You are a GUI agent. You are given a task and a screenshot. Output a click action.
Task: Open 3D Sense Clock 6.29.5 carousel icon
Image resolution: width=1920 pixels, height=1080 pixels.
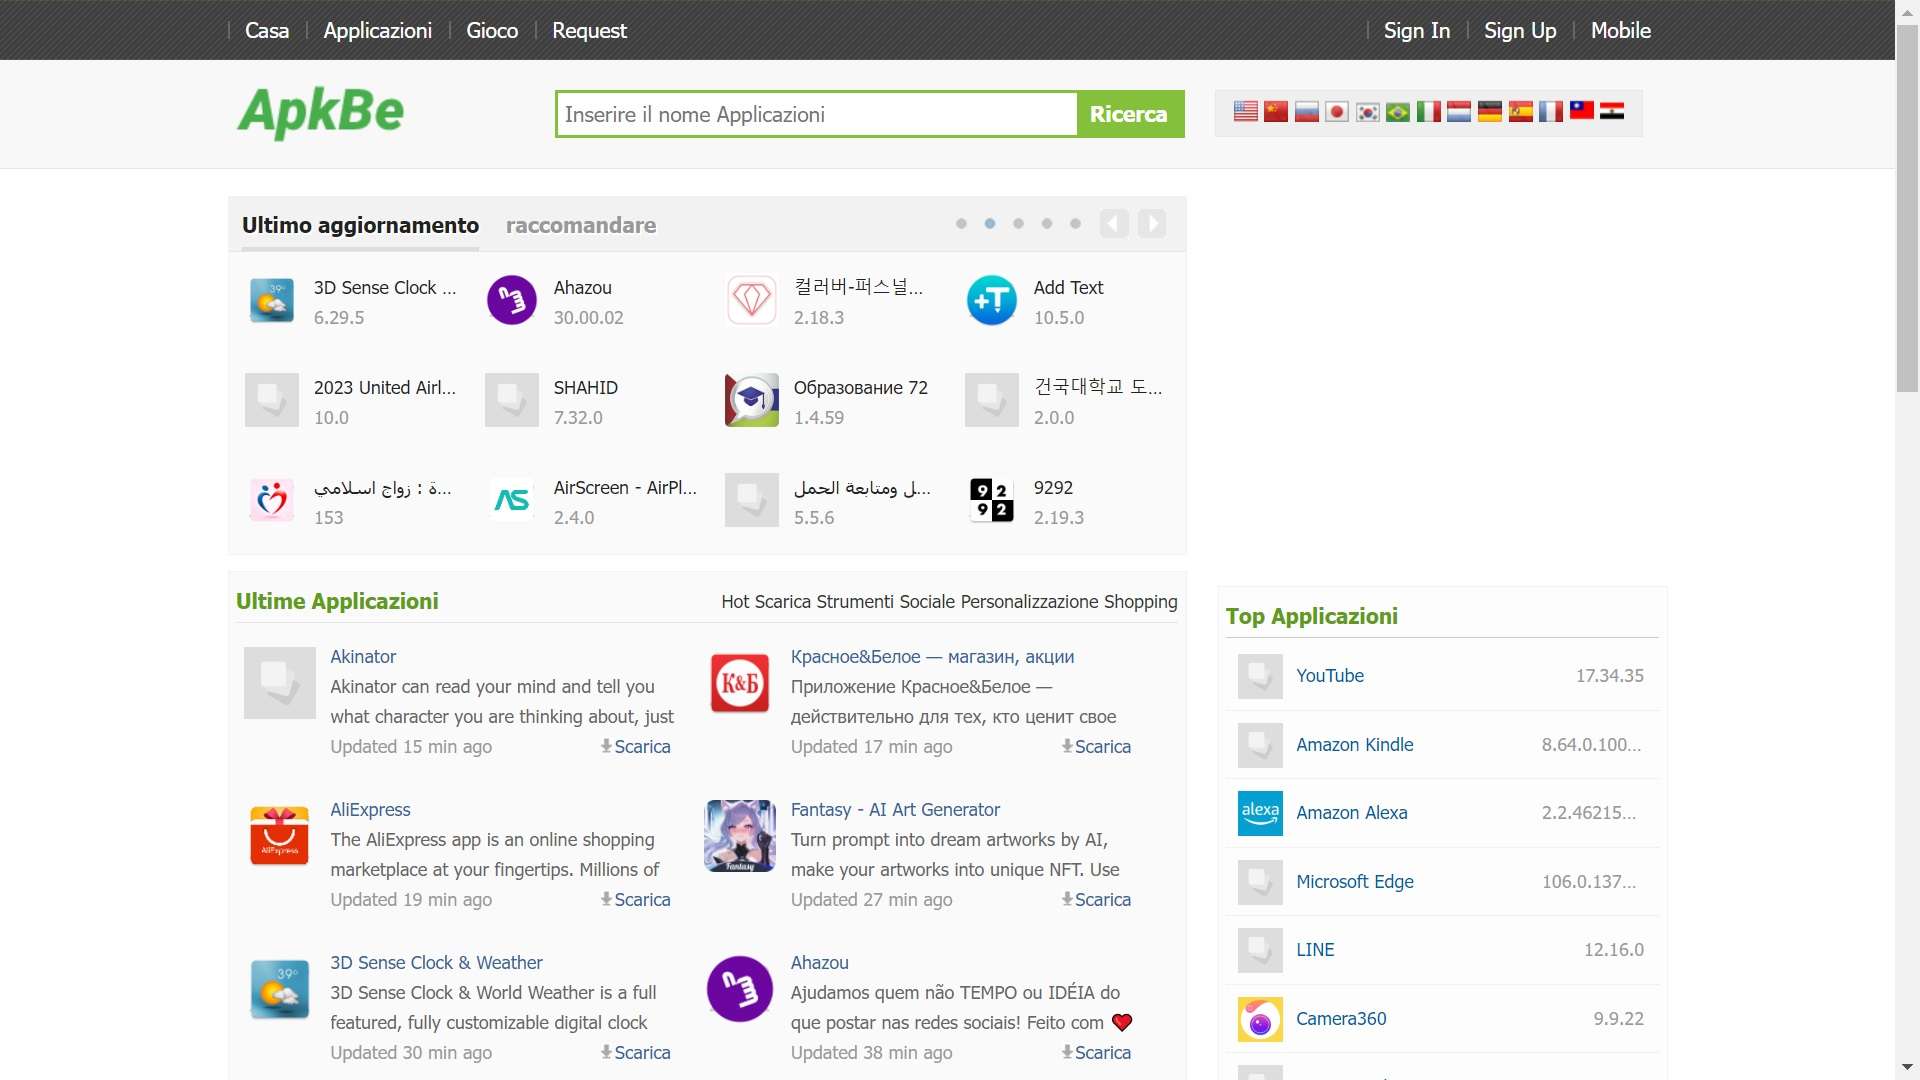pos(272,300)
